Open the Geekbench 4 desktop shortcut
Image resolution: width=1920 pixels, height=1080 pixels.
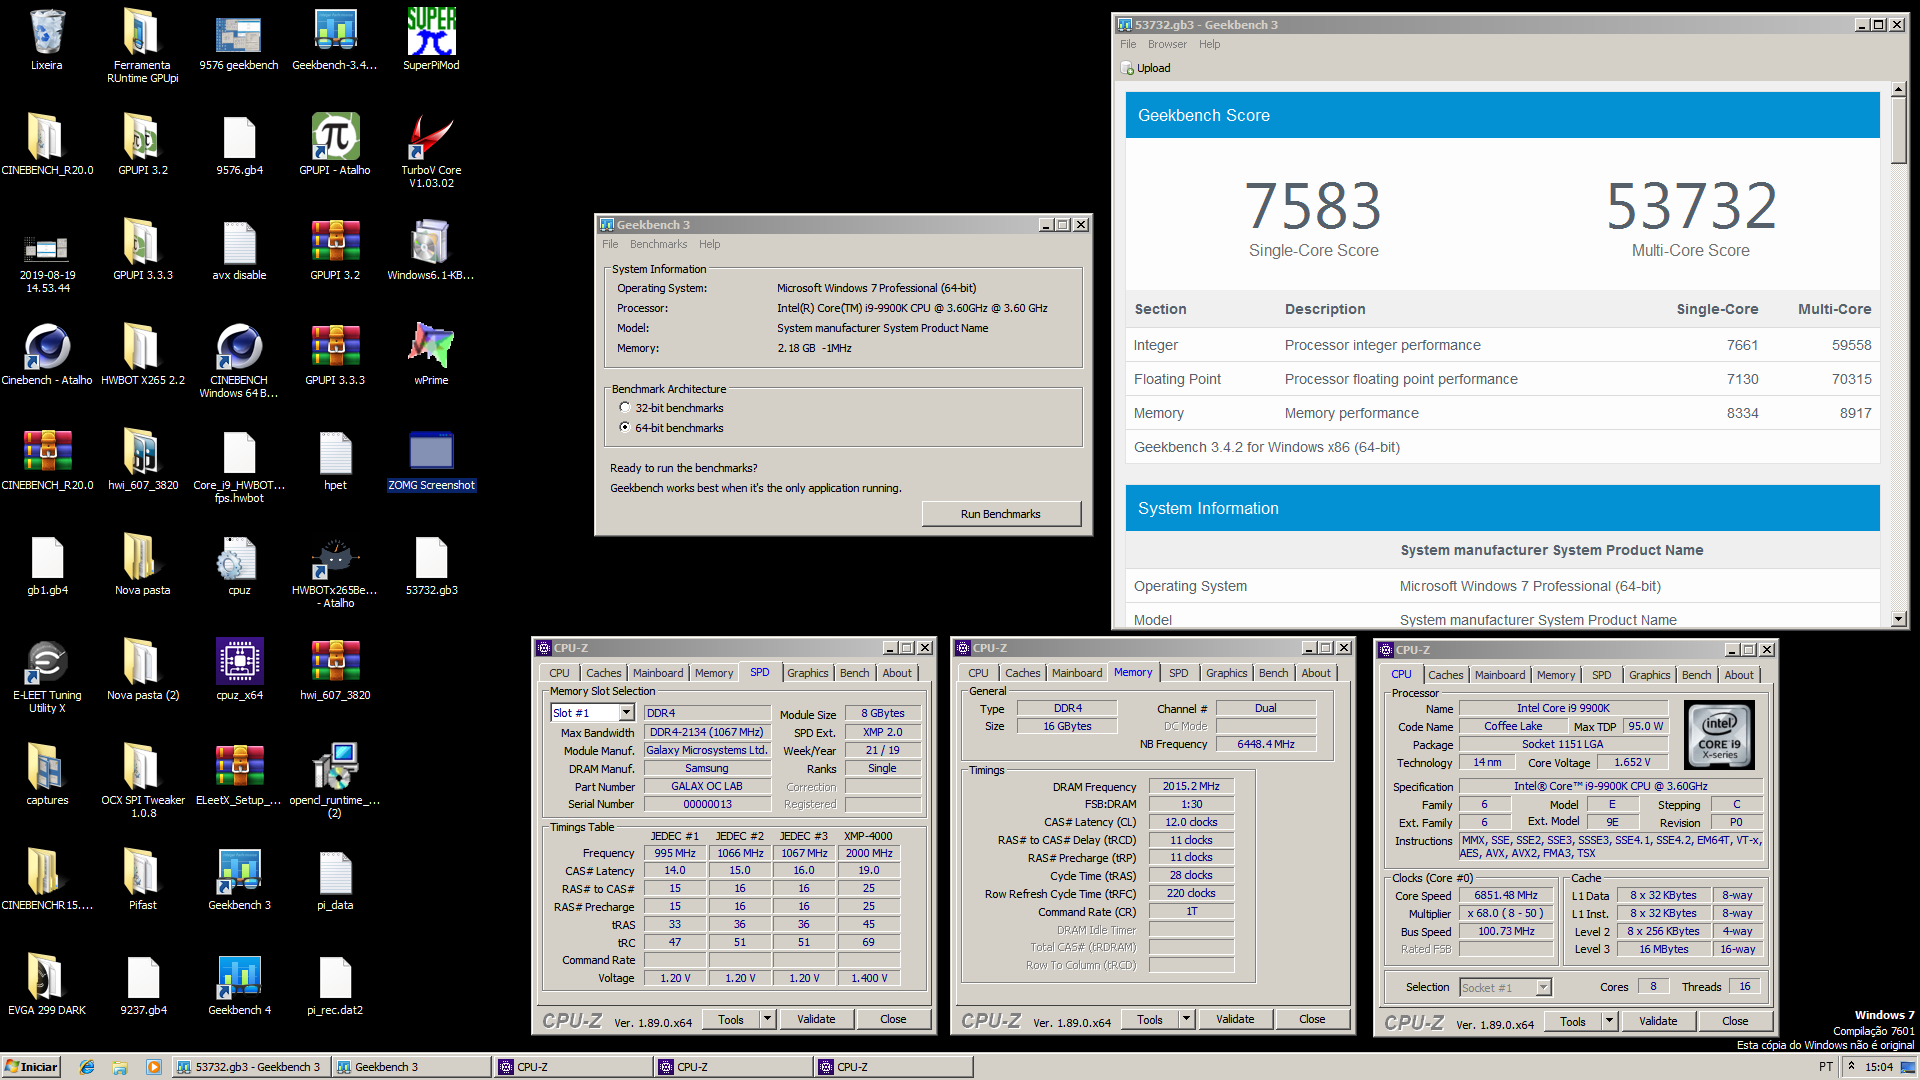[x=239, y=985]
